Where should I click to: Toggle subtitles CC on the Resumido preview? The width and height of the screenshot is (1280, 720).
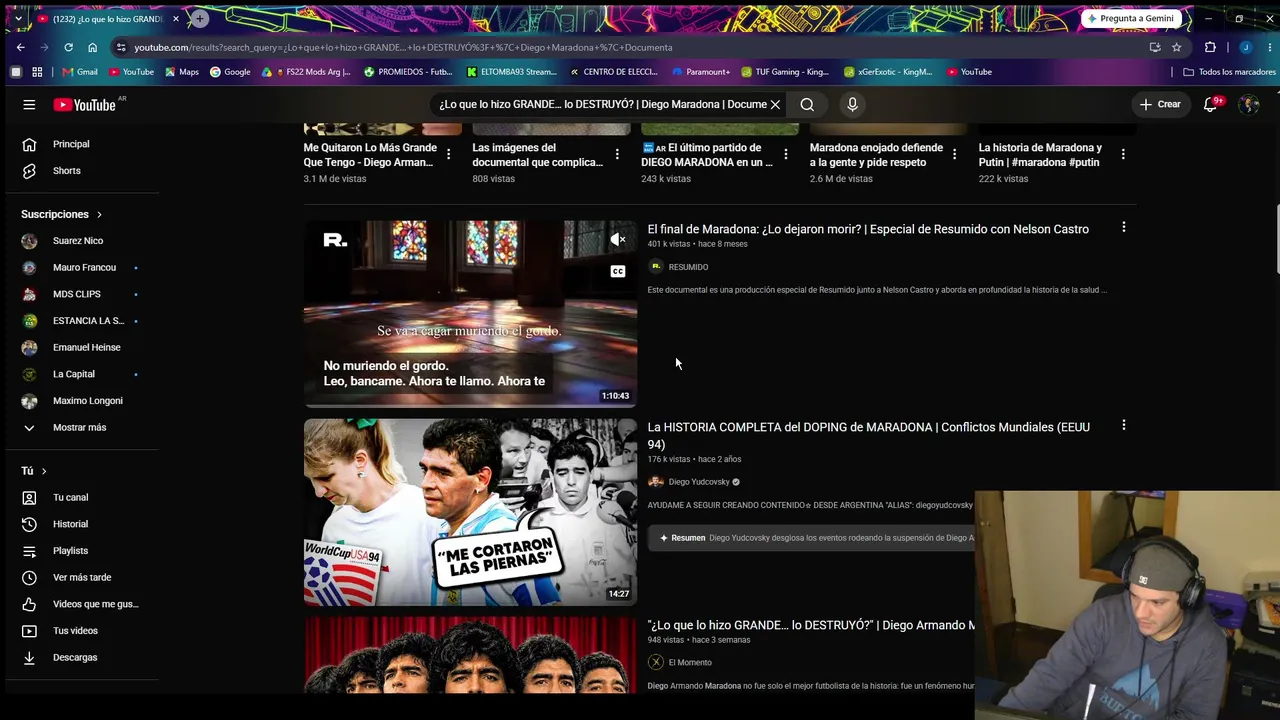click(x=618, y=271)
